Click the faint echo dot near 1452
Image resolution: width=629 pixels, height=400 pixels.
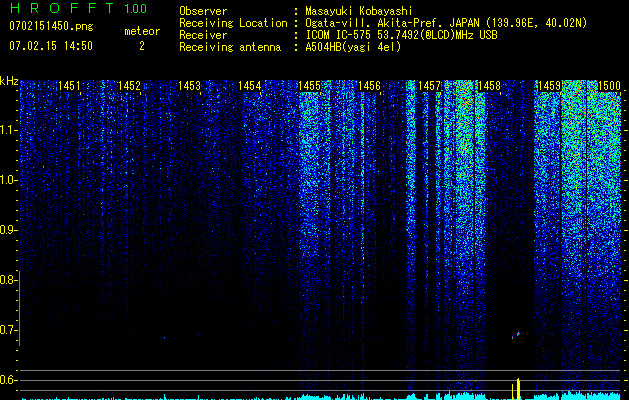[x=164, y=338]
